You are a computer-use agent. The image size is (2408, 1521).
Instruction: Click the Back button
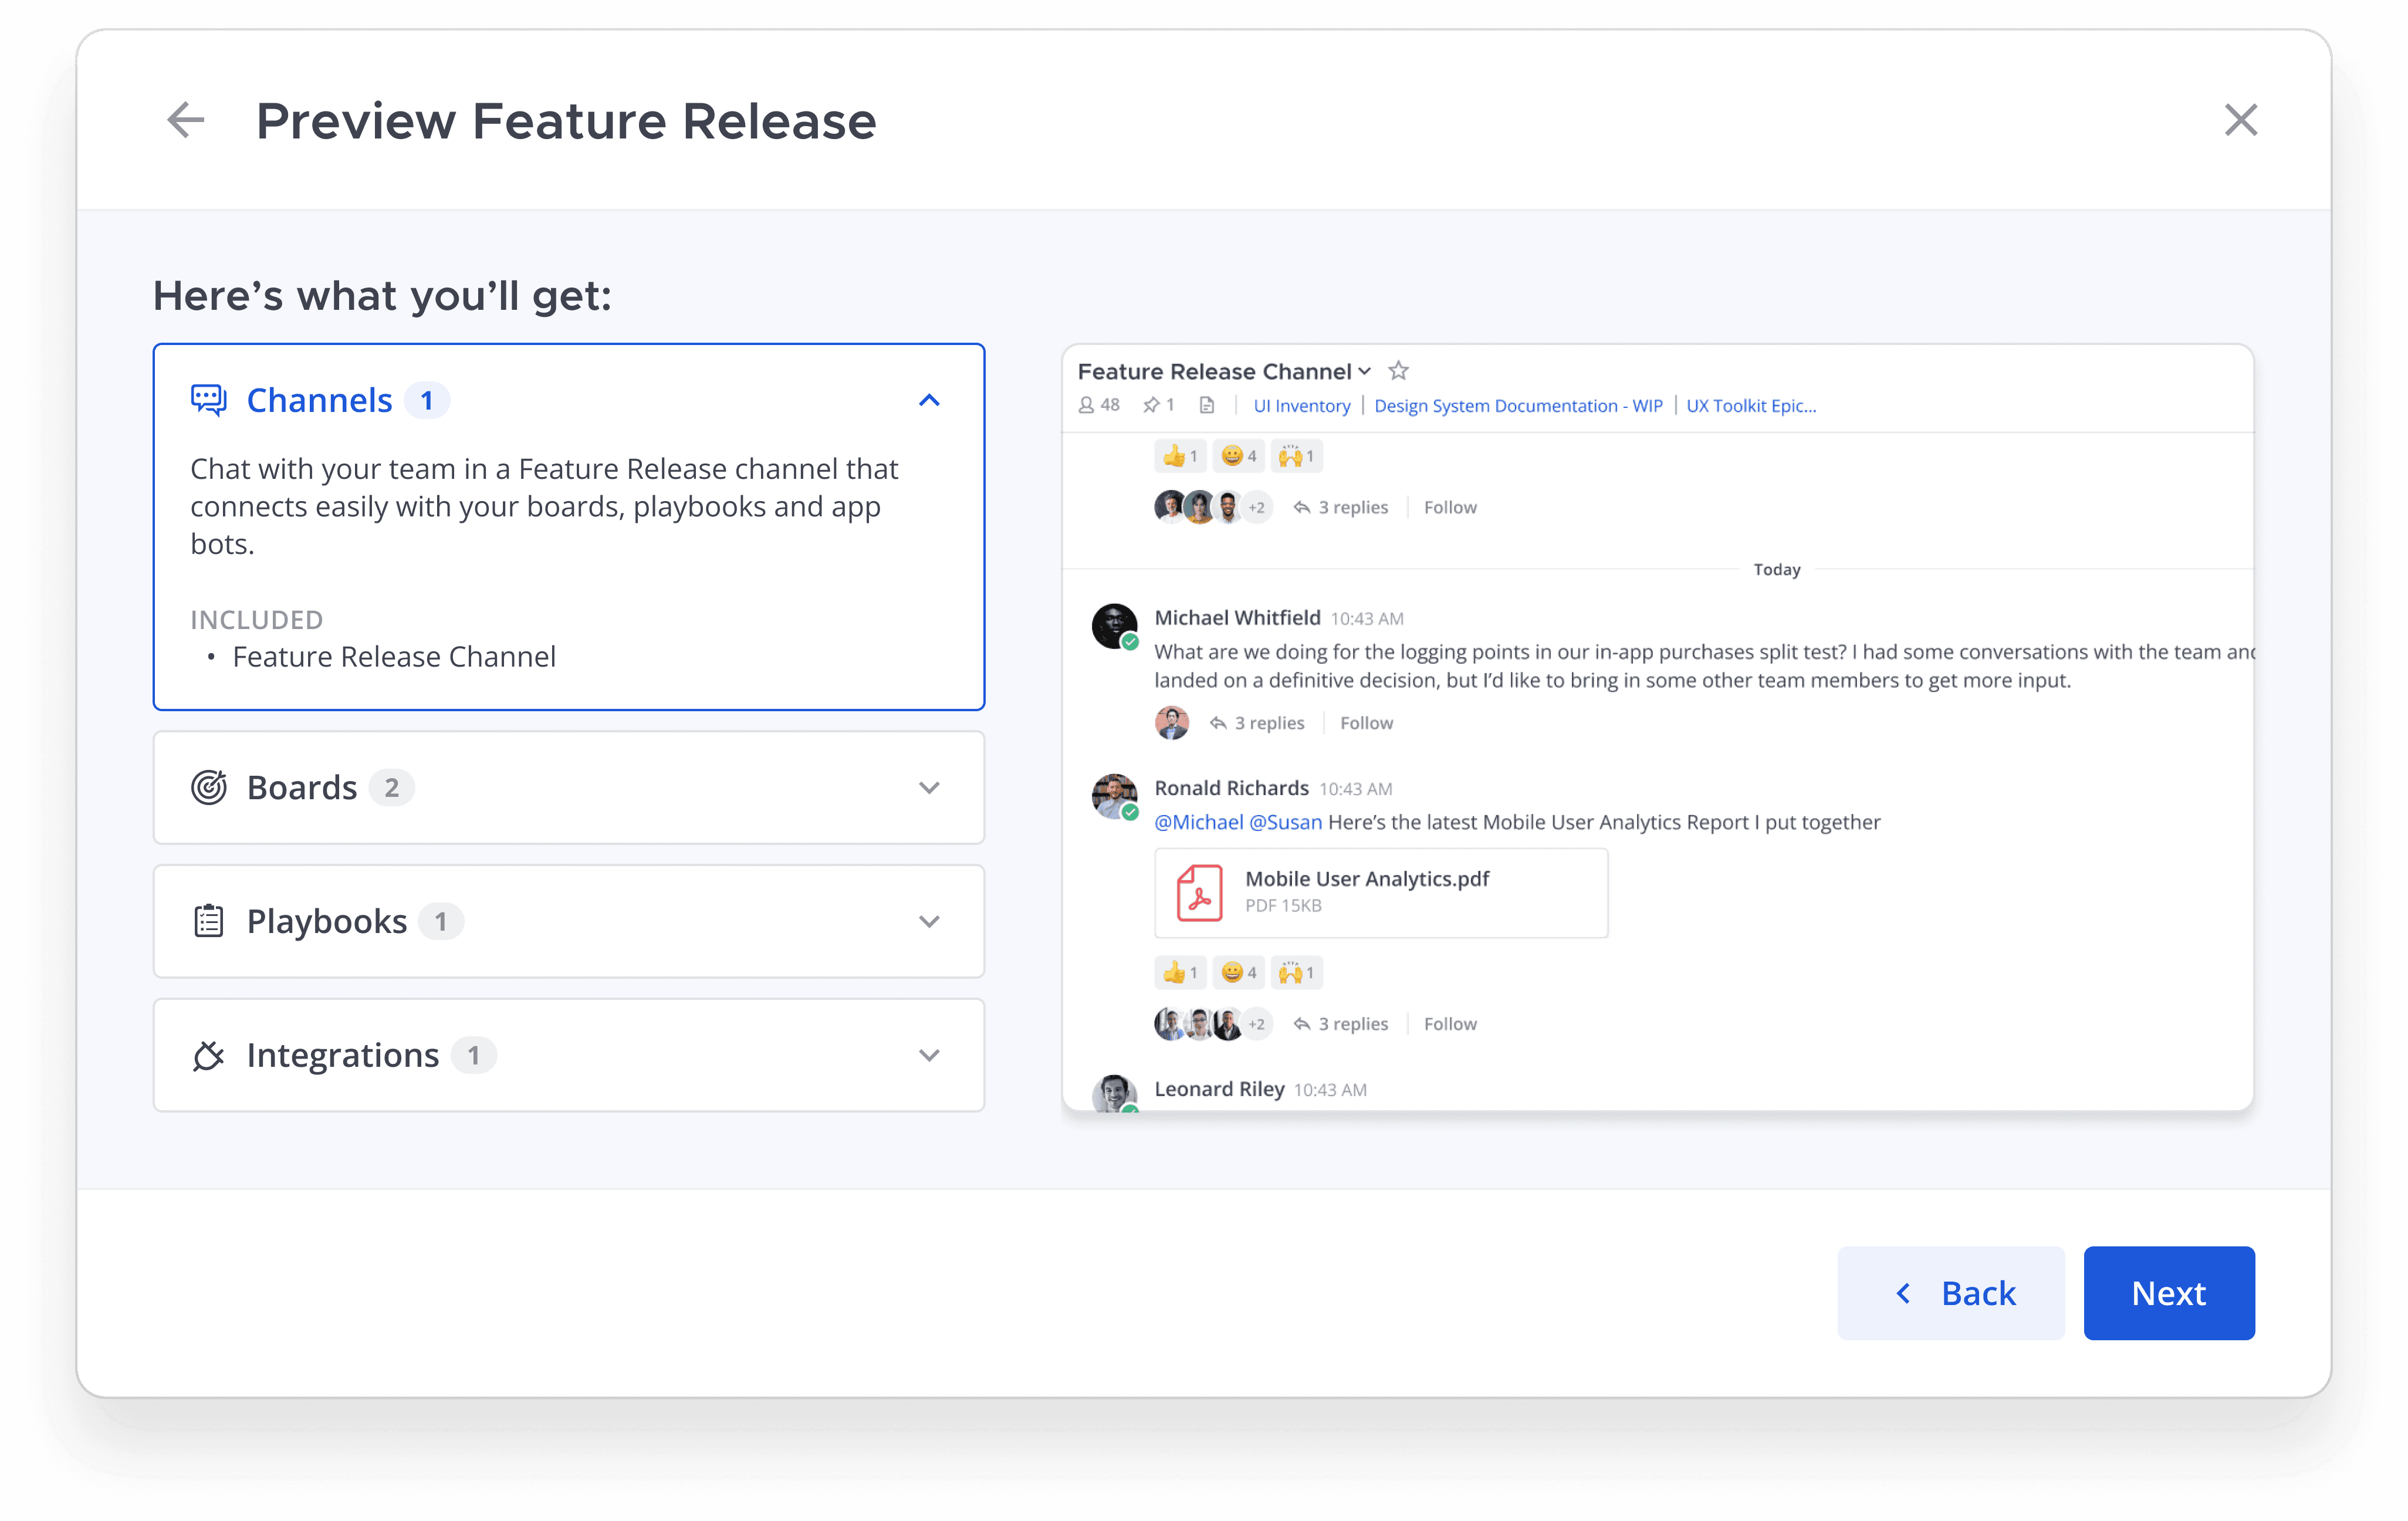tap(1950, 1293)
